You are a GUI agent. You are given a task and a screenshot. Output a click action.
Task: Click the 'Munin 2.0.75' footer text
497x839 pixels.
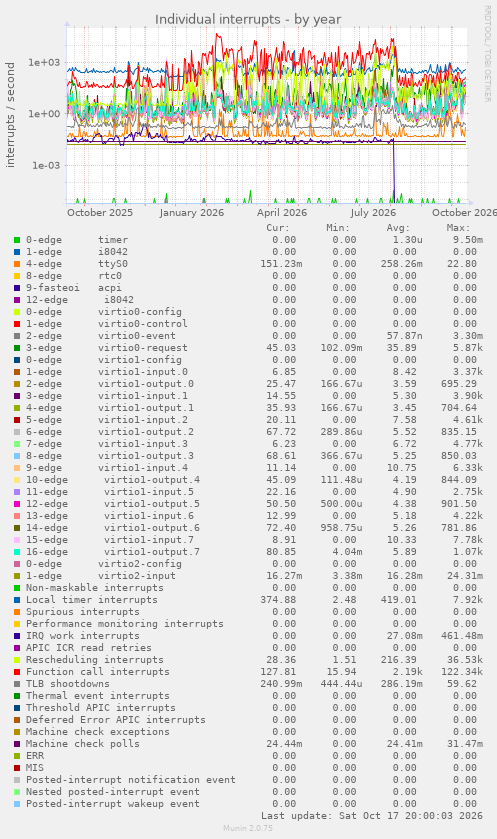tap(248, 828)
